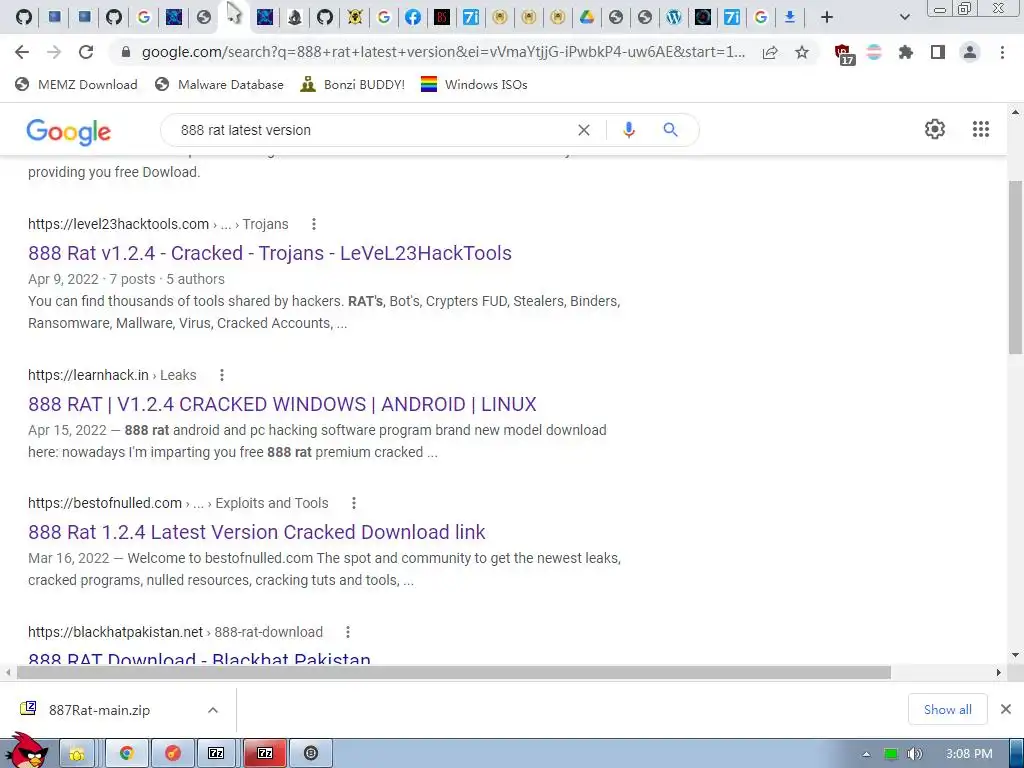Image resolution: width=1024 pixels, height=768 pixels.
Task: Click Show all downloads
Action: click(947, 709)
